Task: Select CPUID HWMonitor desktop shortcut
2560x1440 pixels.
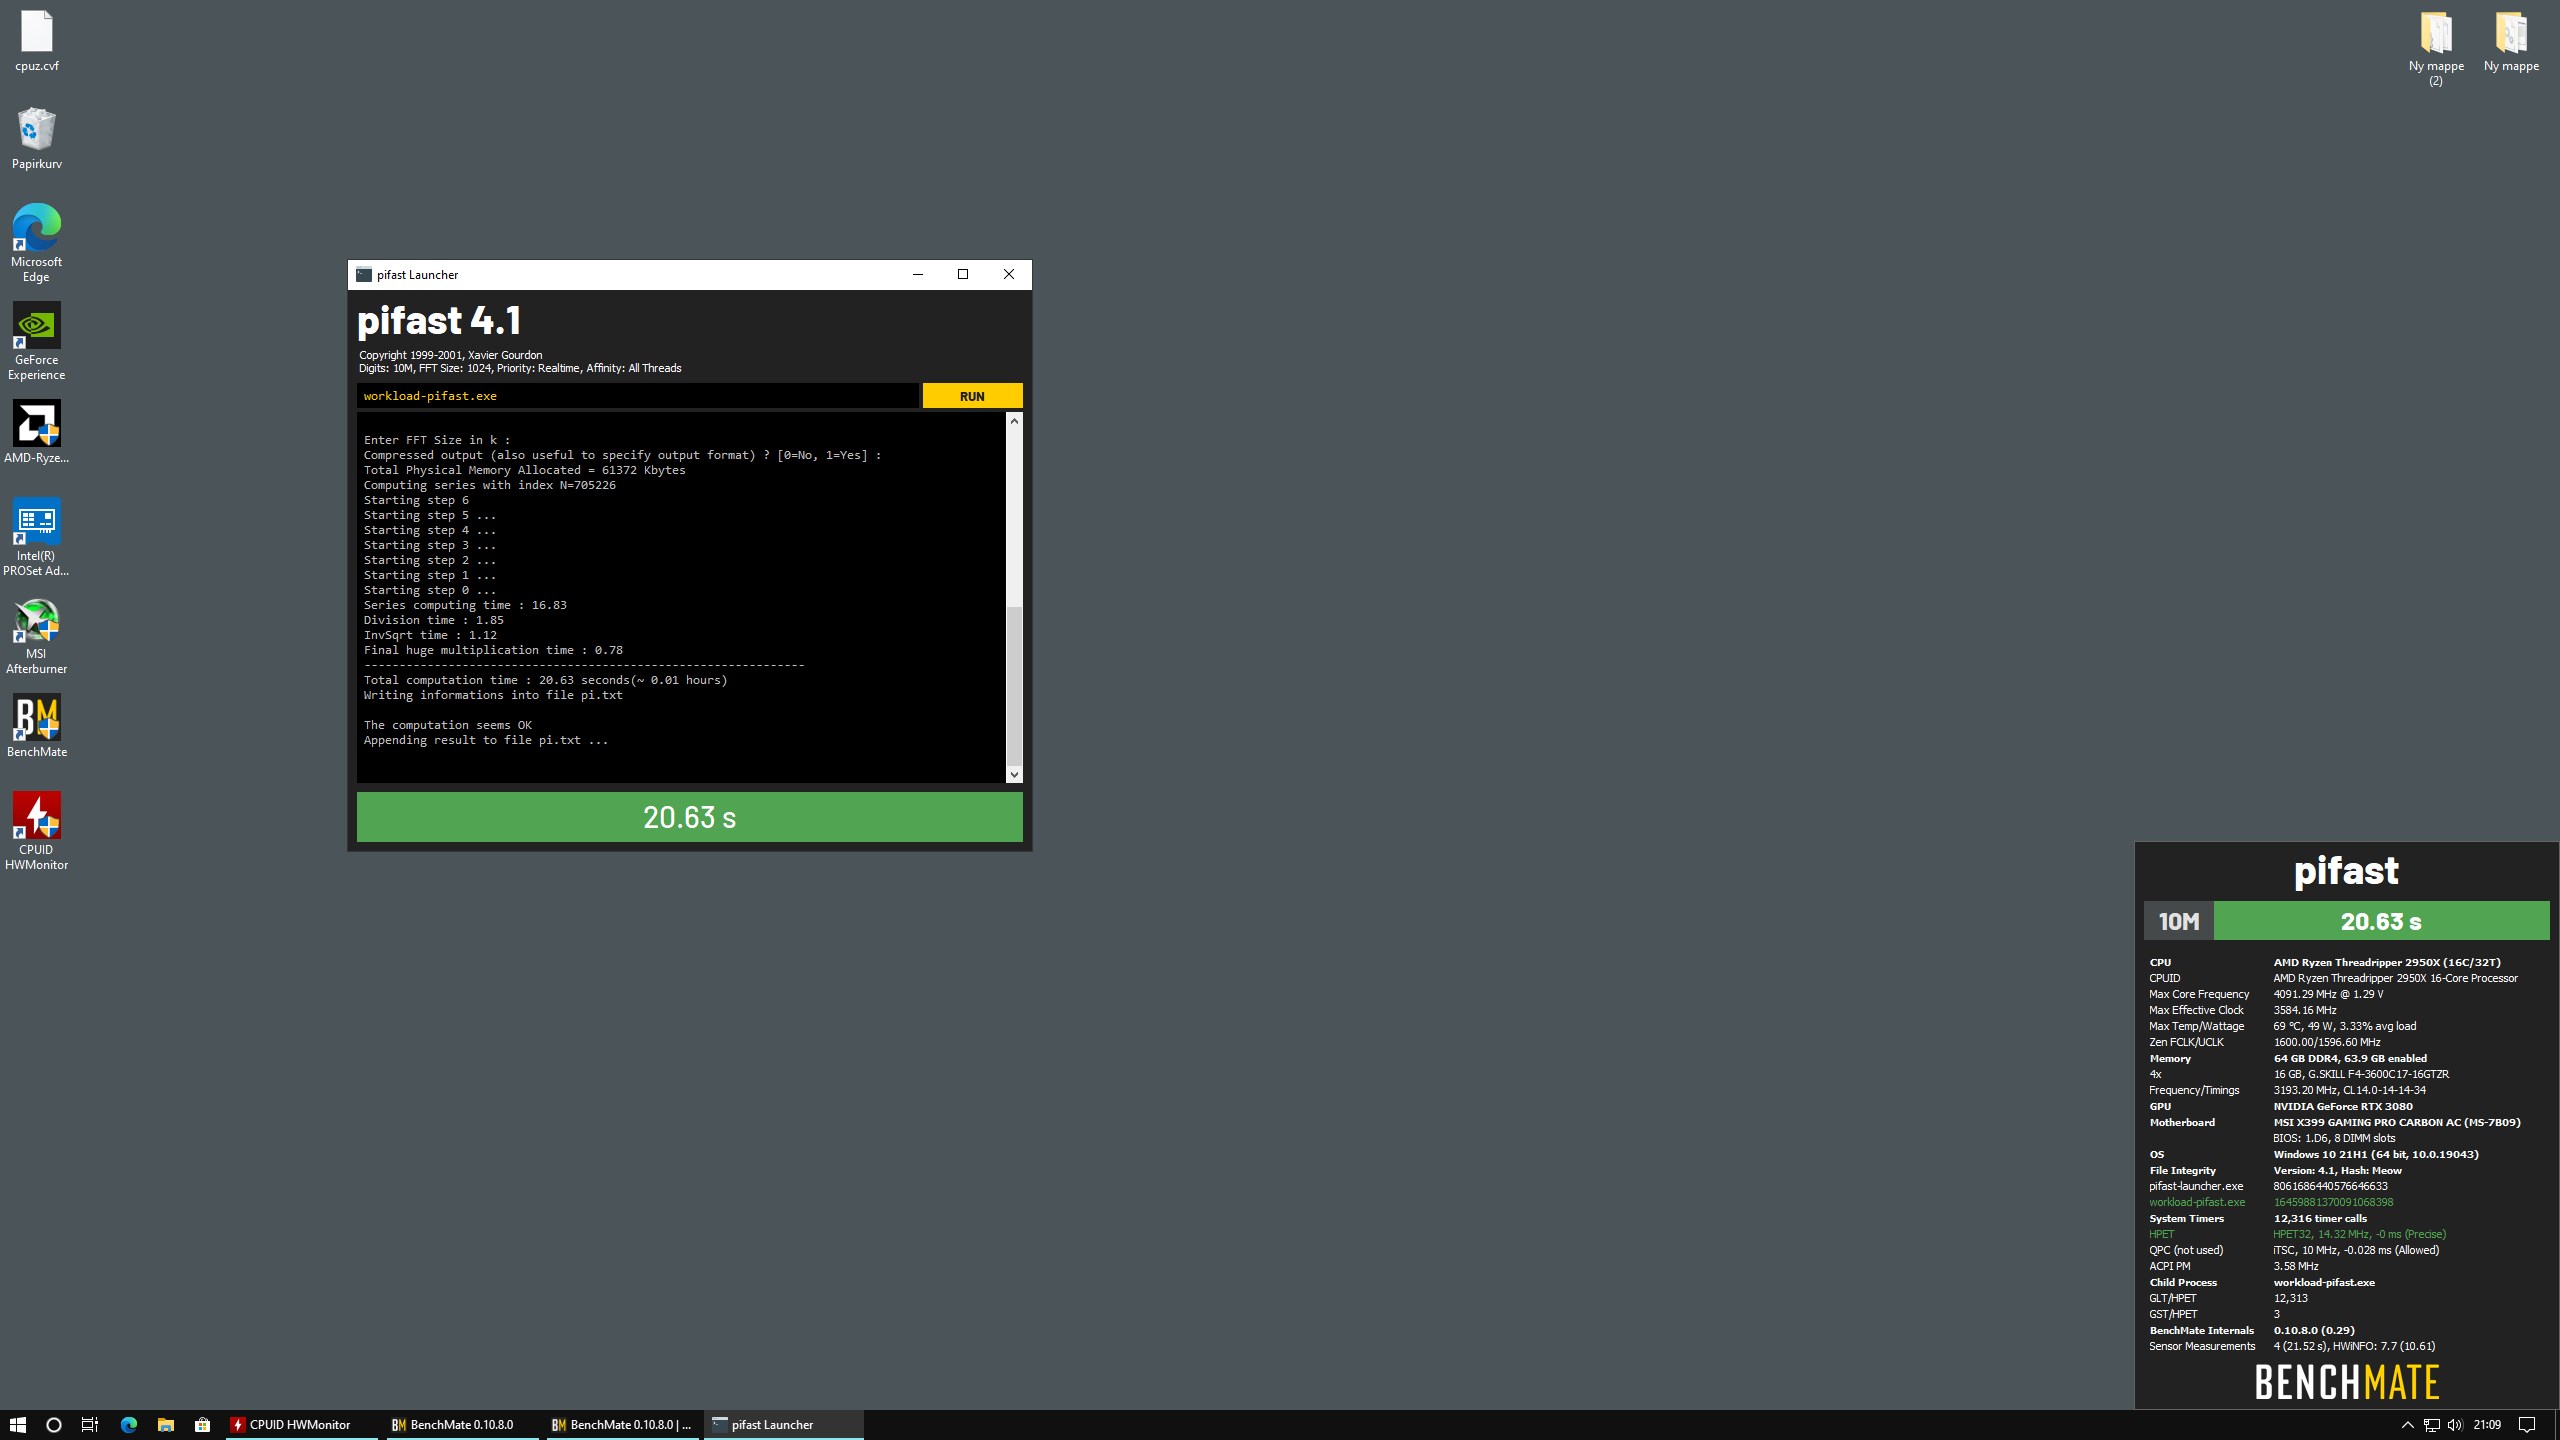Action: click(x=37, y=831)
